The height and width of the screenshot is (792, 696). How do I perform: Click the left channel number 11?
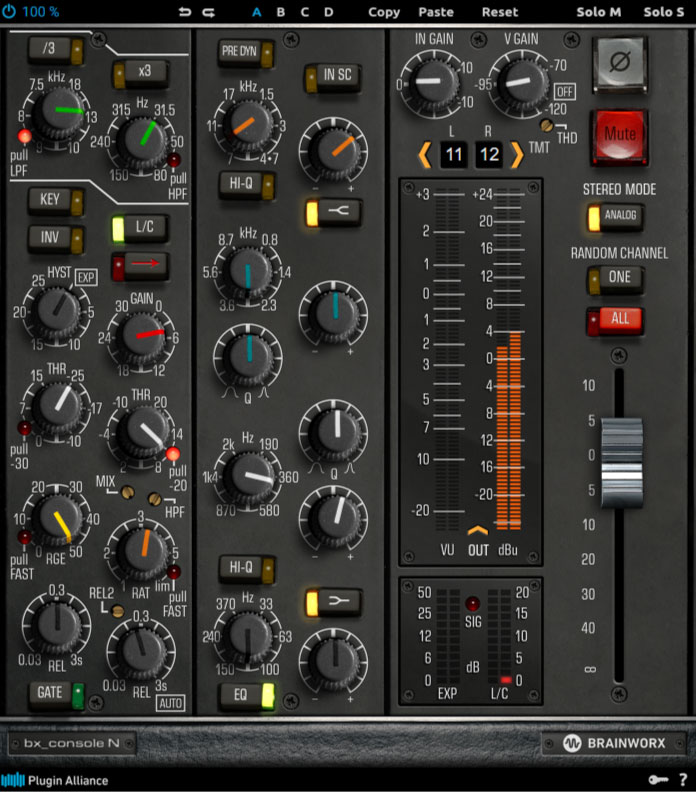coord(454,154)
